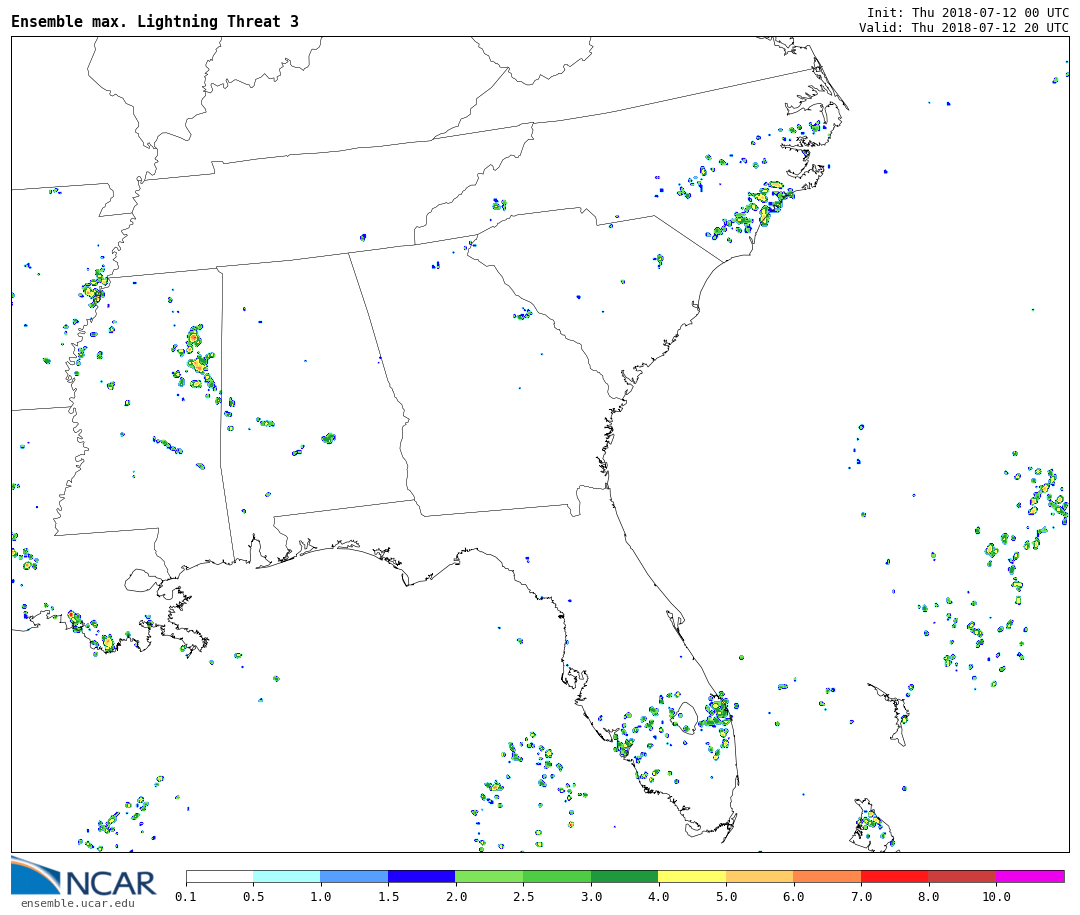
Task: Click the southern tip of Florida peninsula
Action: (700, 828)
